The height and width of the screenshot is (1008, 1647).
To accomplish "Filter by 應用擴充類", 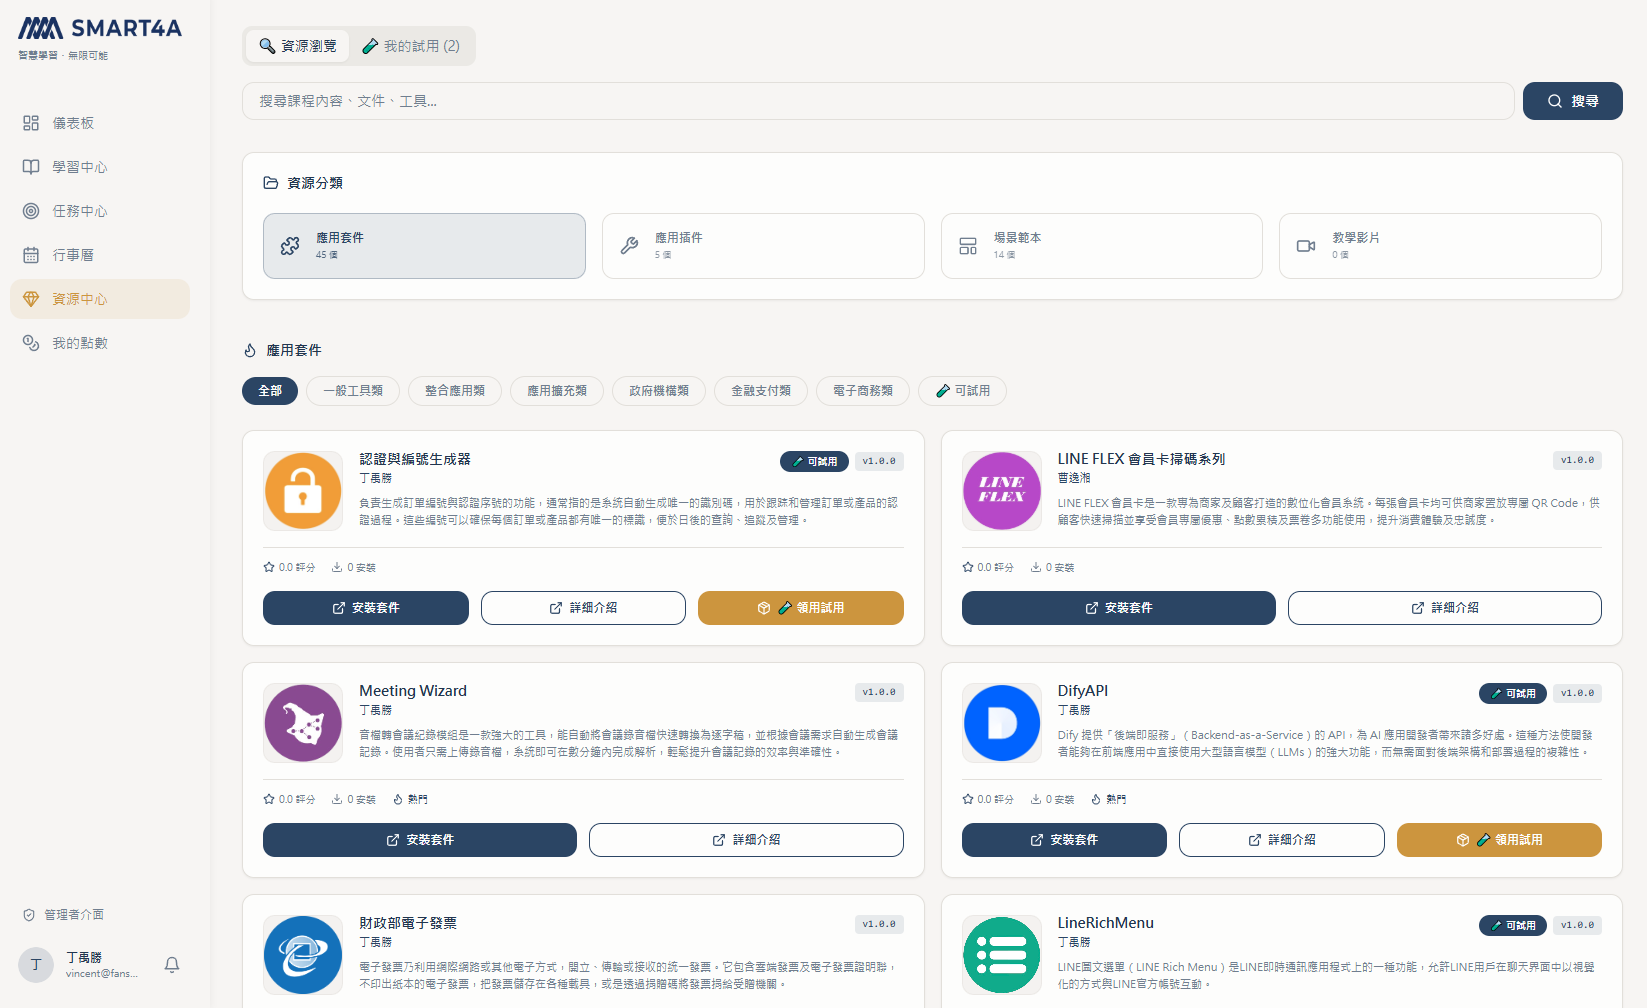I will coord(557,391).
